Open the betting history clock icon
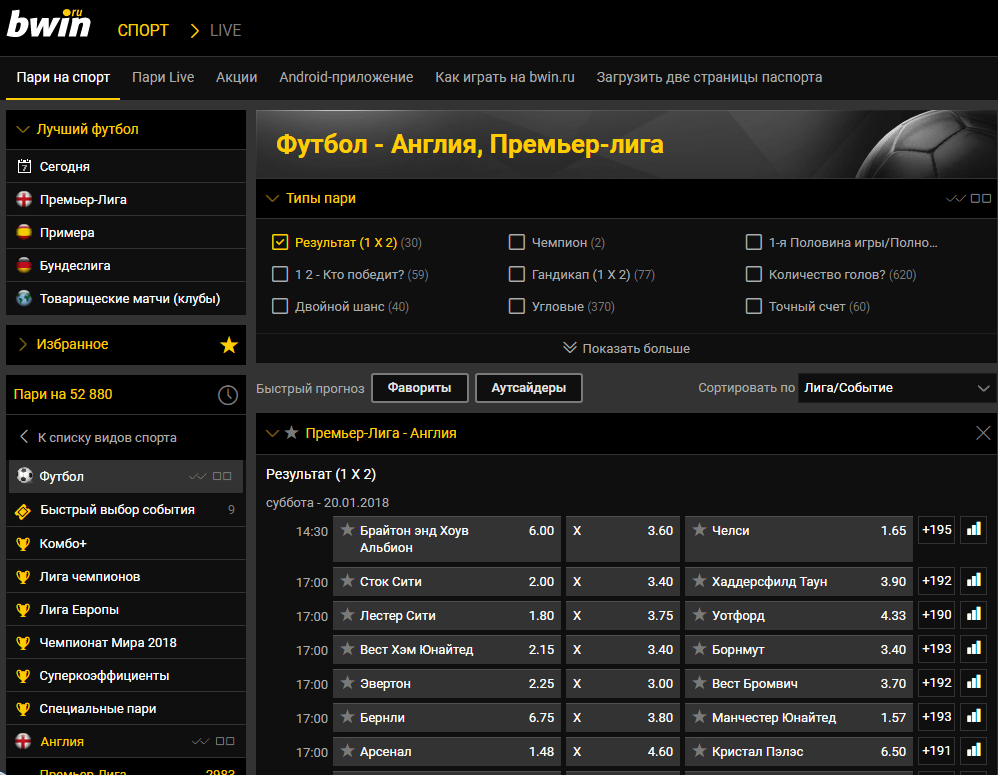This screenshot has width=998, height=775. click(x=228, y=395)
